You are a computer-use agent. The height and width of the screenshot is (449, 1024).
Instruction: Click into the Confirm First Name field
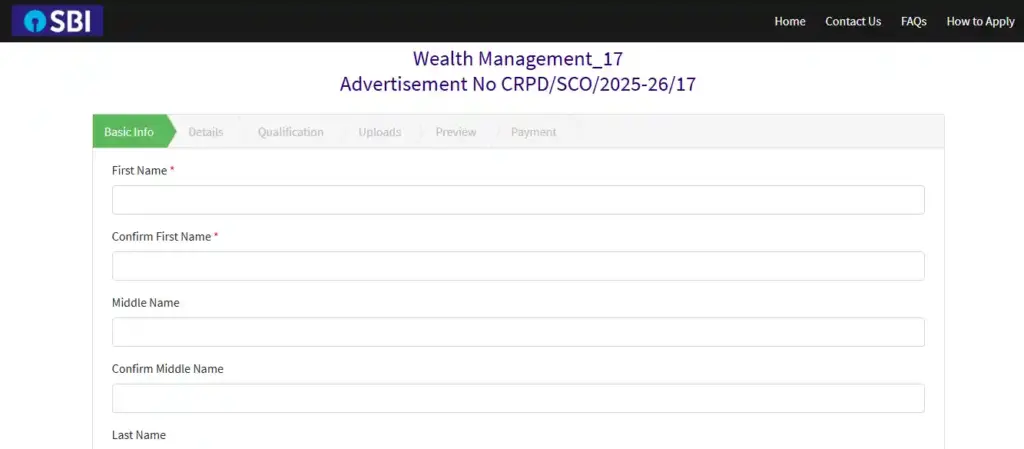coord(518,266)
